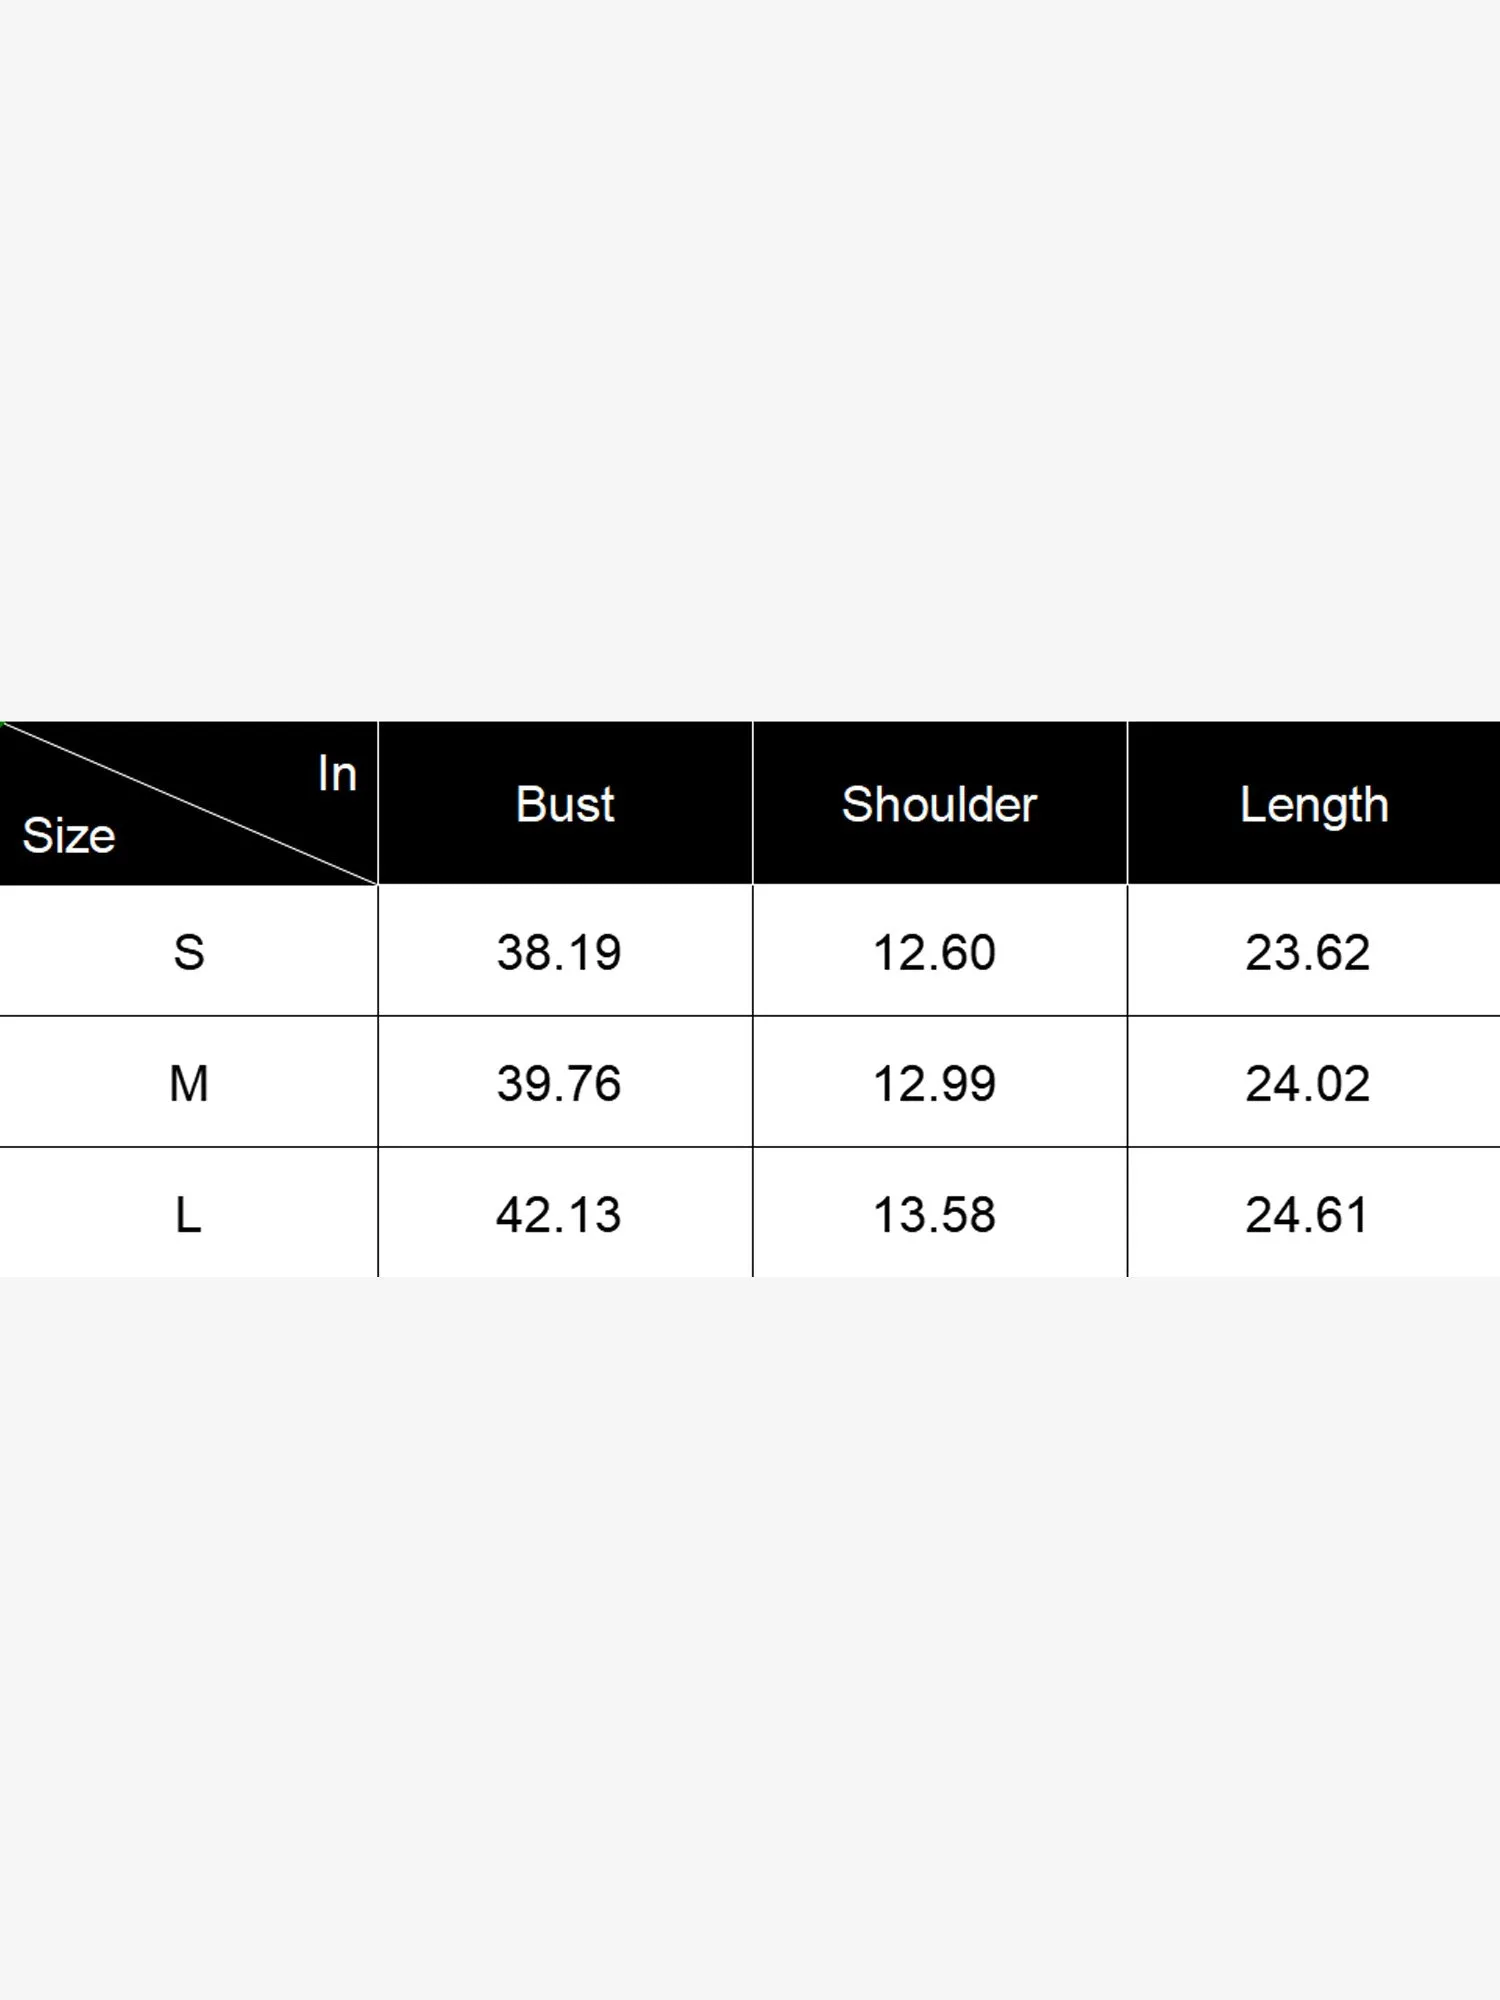Click the Length column header
Viewport: 1500px width, 2000px height.
(x=1314, y=806)
